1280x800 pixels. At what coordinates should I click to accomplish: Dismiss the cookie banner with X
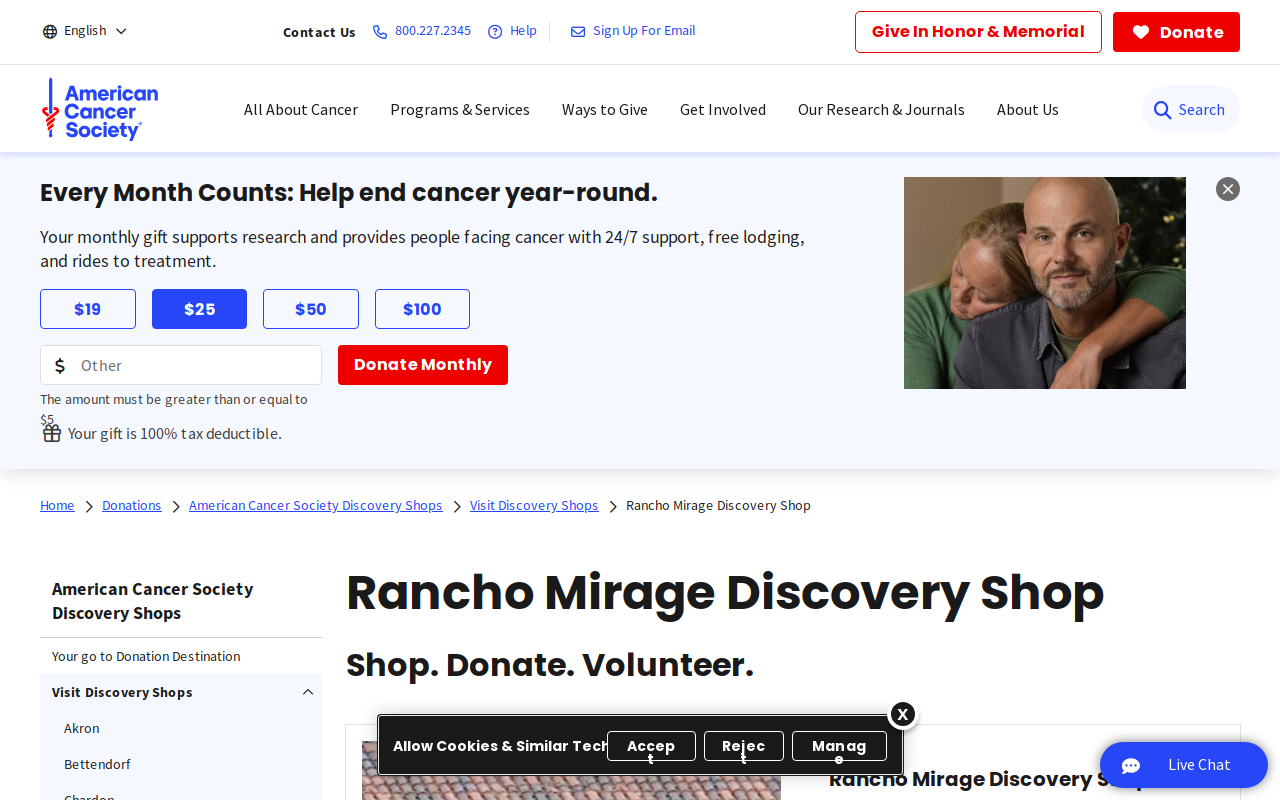point(902,714)
